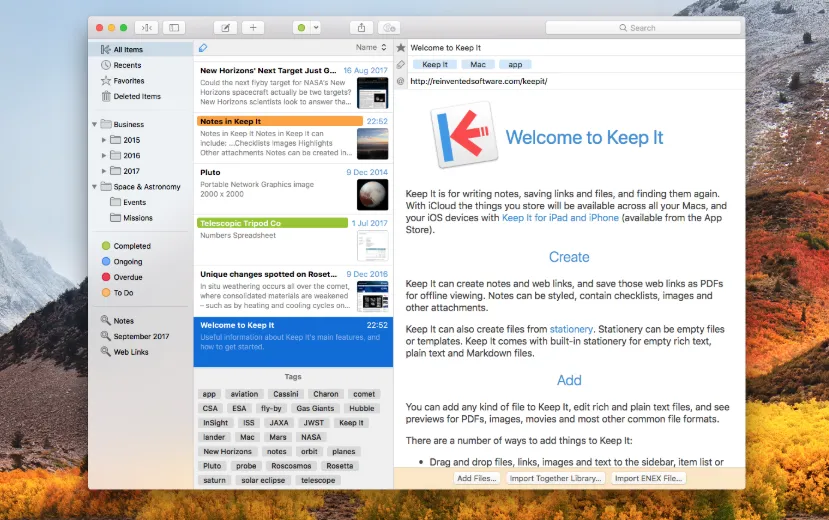
Task: Click Import ENEX File... button
Action: (648, 478)
